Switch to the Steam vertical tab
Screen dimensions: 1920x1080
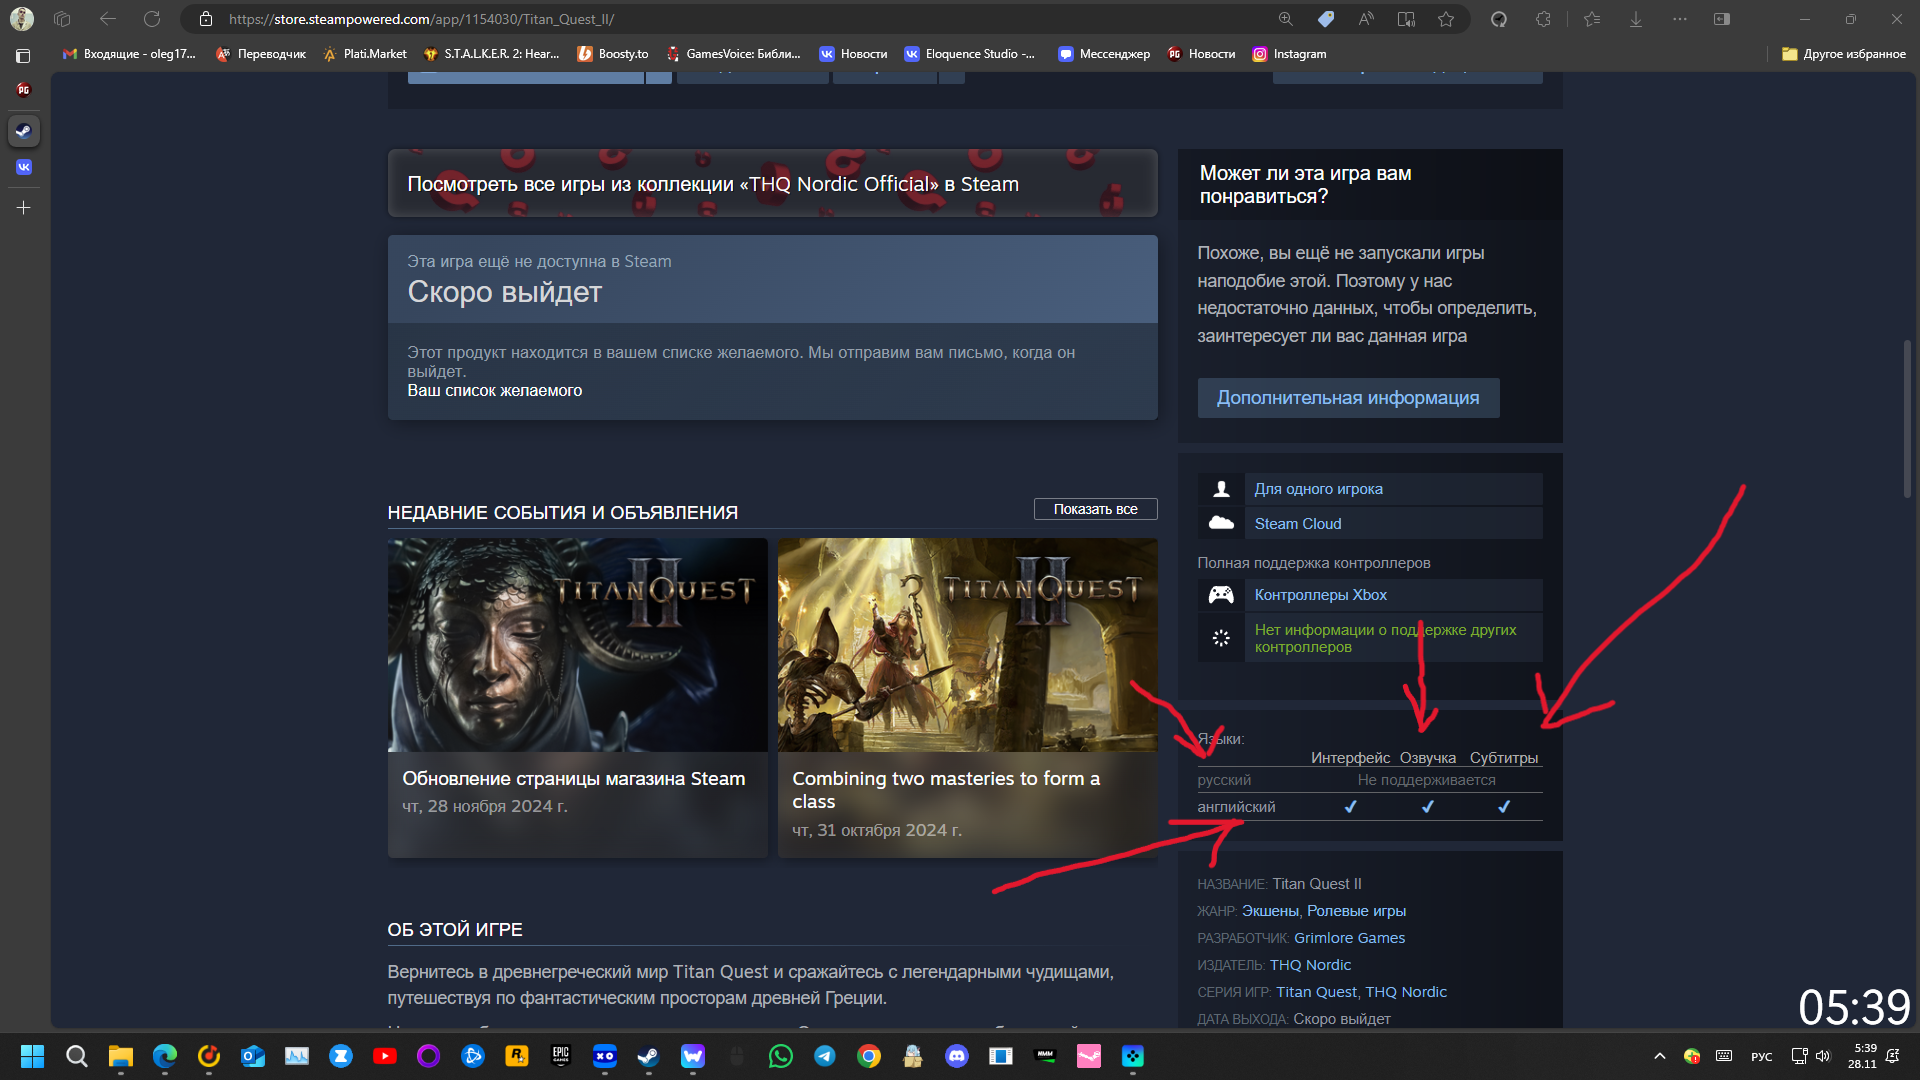pos(24,131)
